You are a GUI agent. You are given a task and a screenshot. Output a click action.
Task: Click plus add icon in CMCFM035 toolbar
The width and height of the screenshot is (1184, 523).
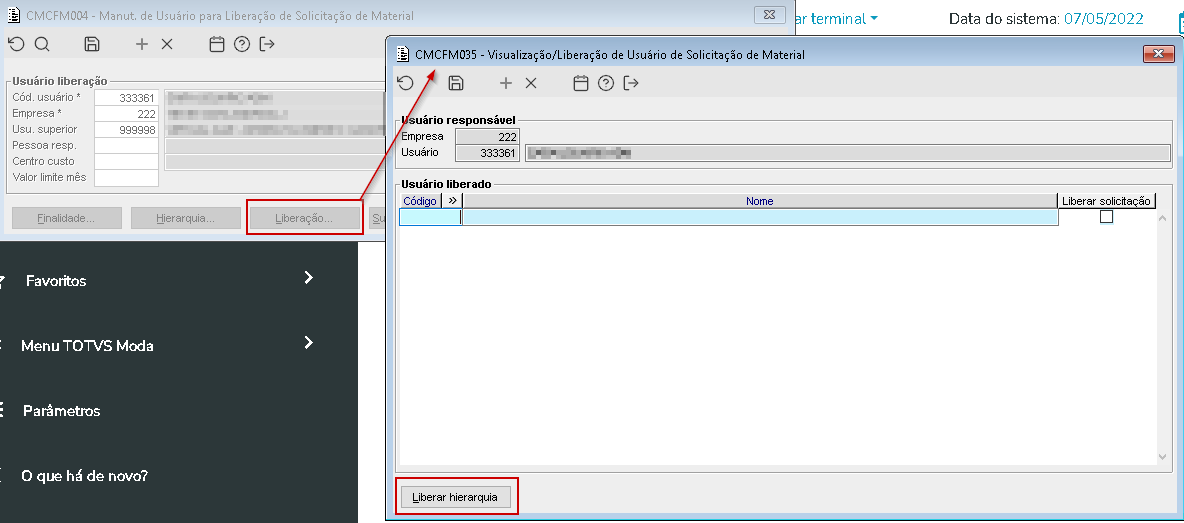coord(506,83)
